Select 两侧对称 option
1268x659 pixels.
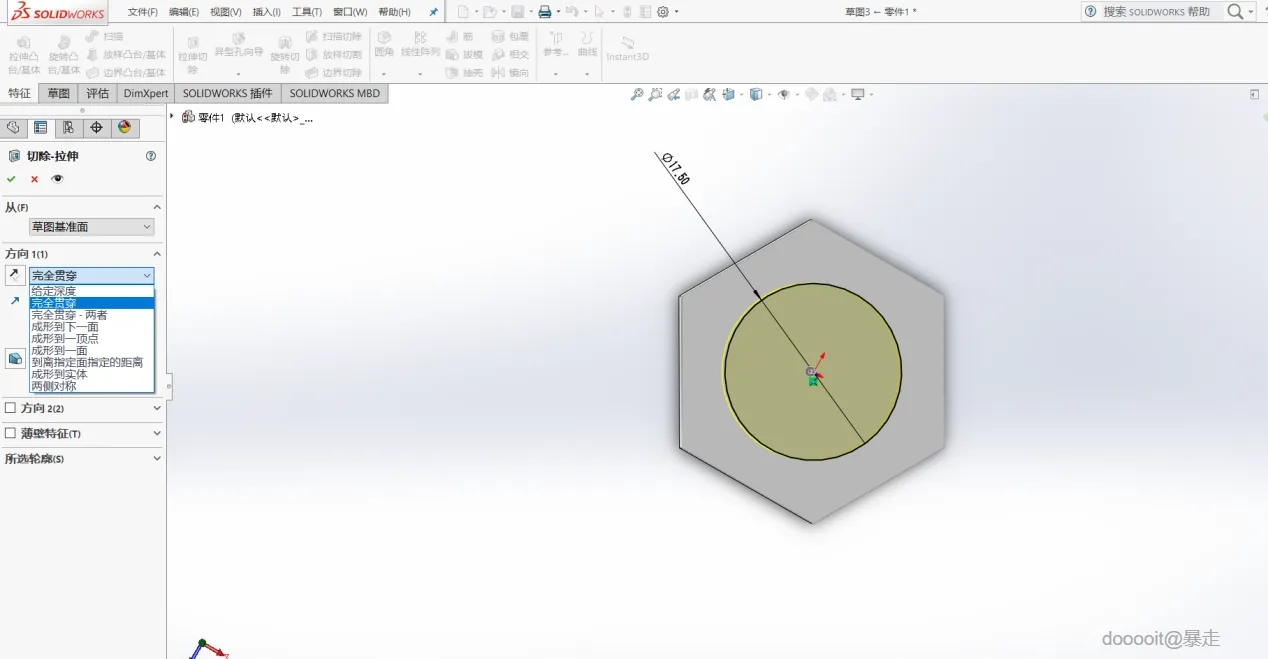(92, 386)
